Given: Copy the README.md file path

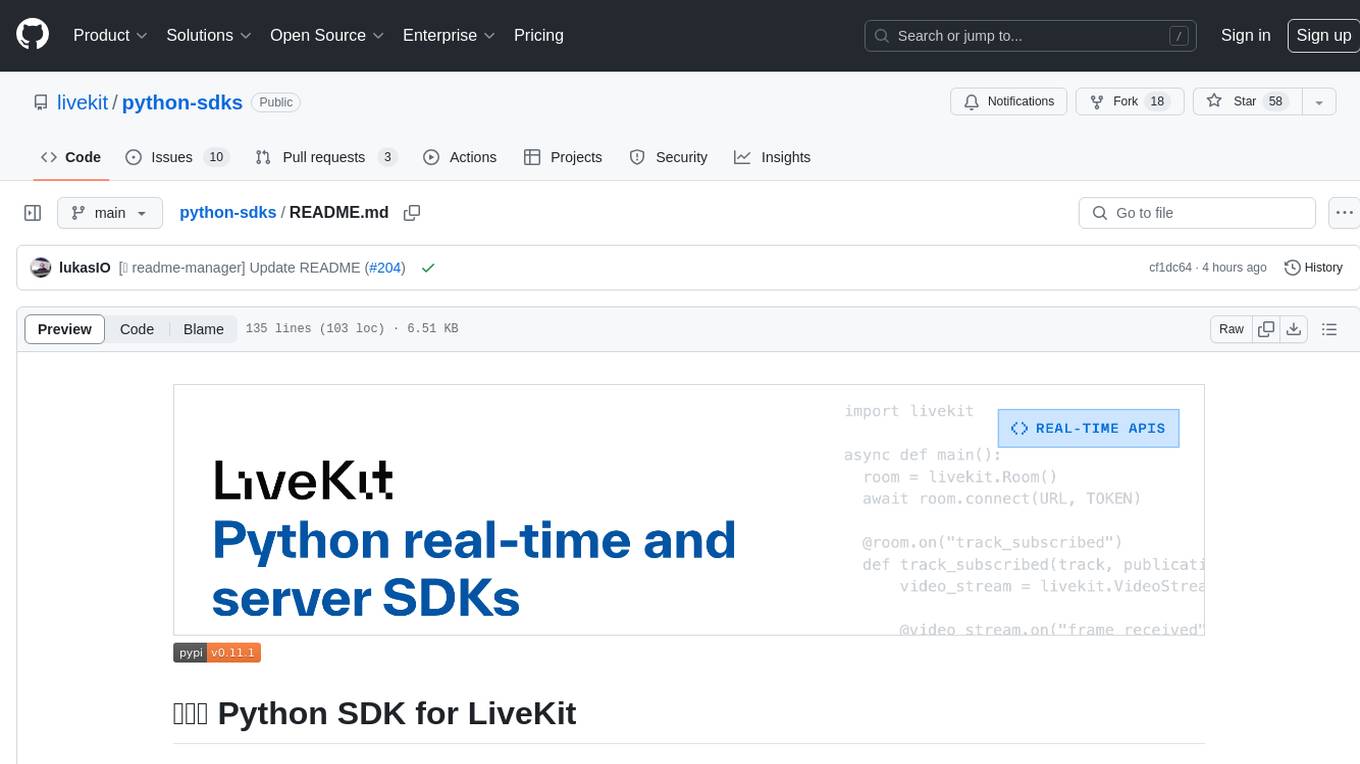Looking at the screenshot, I should (x=411, y=213).
